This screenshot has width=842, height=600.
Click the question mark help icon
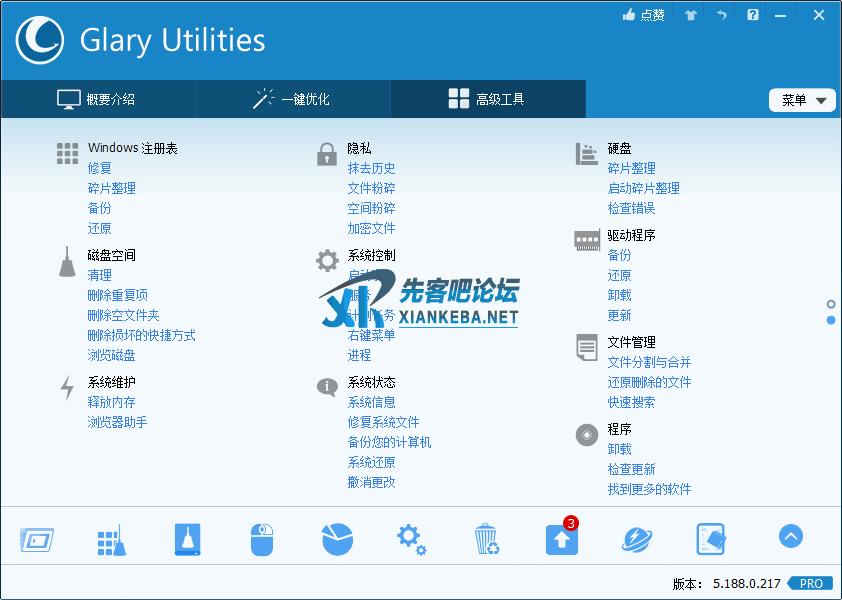pyautogui.click(x=753, y=15)
